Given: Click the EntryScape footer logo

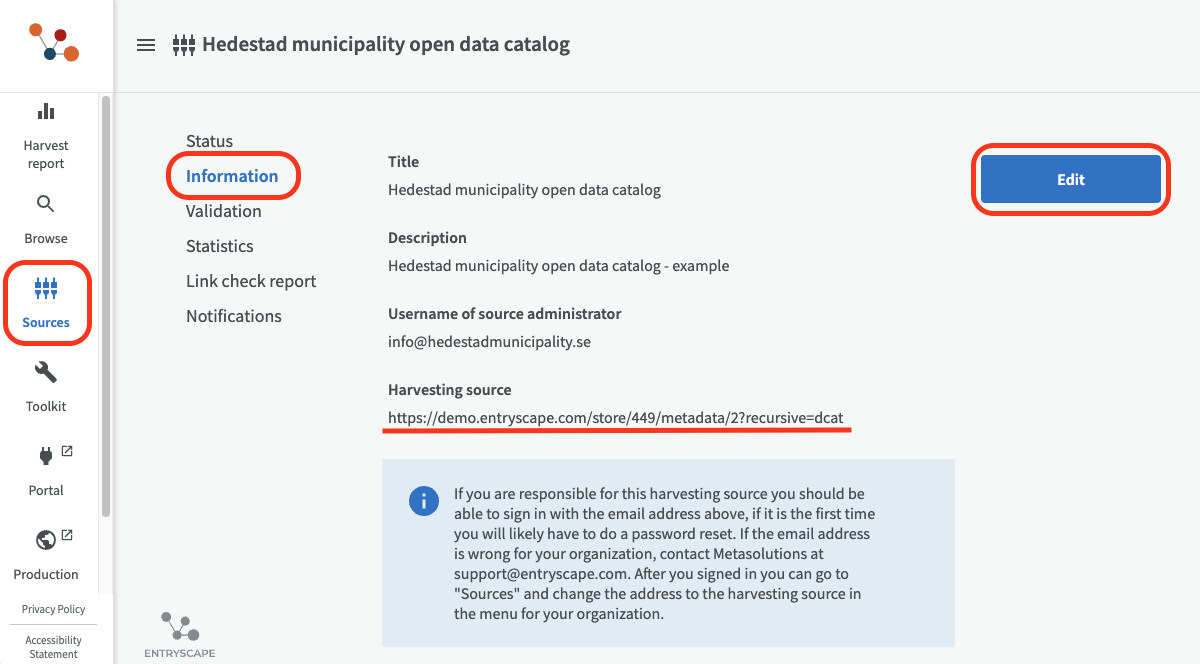Looking at the screenshot, I should coord(181,635).
